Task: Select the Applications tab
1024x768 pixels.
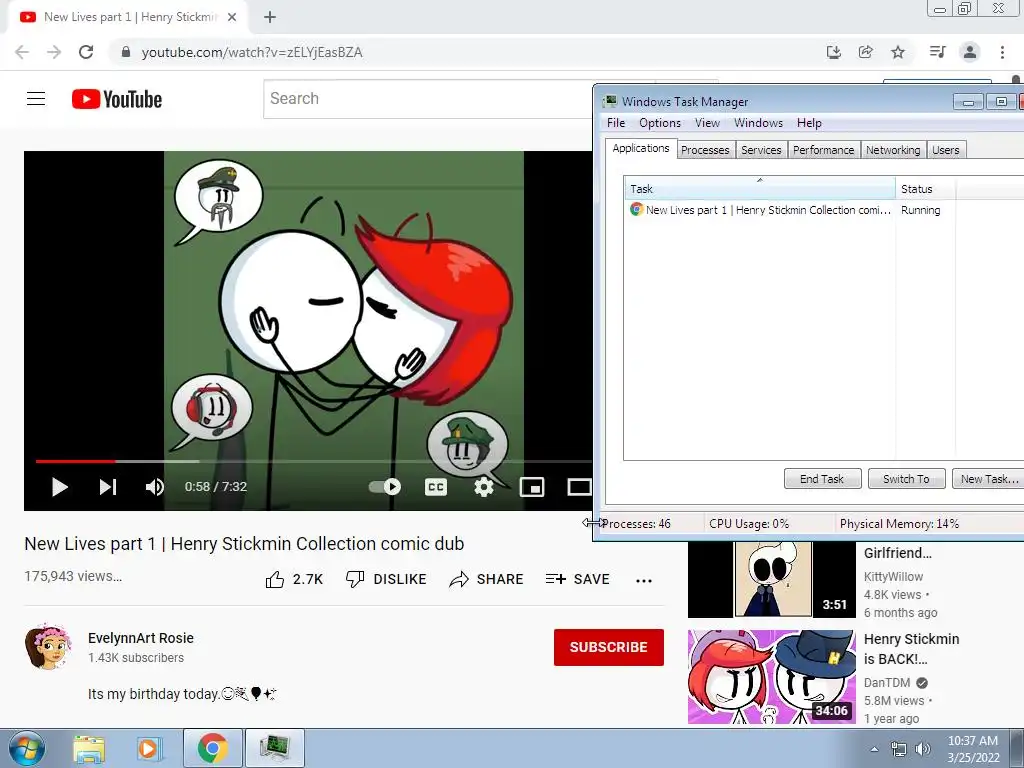Action: coord(641,148)
